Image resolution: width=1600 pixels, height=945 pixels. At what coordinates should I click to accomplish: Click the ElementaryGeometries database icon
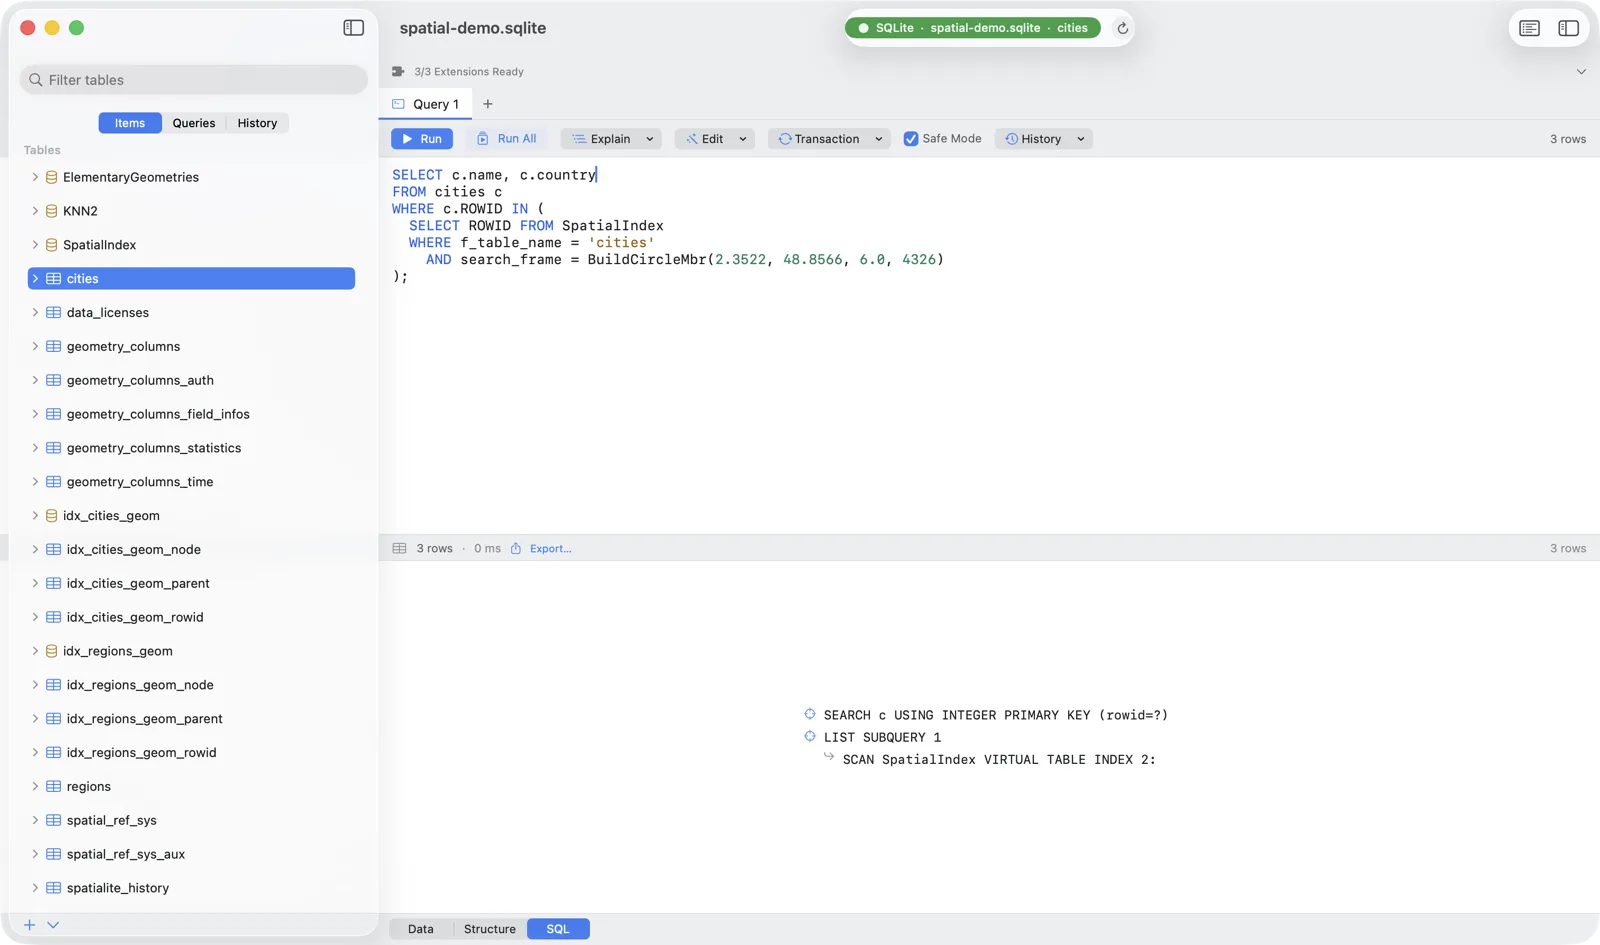click(51, 177)
